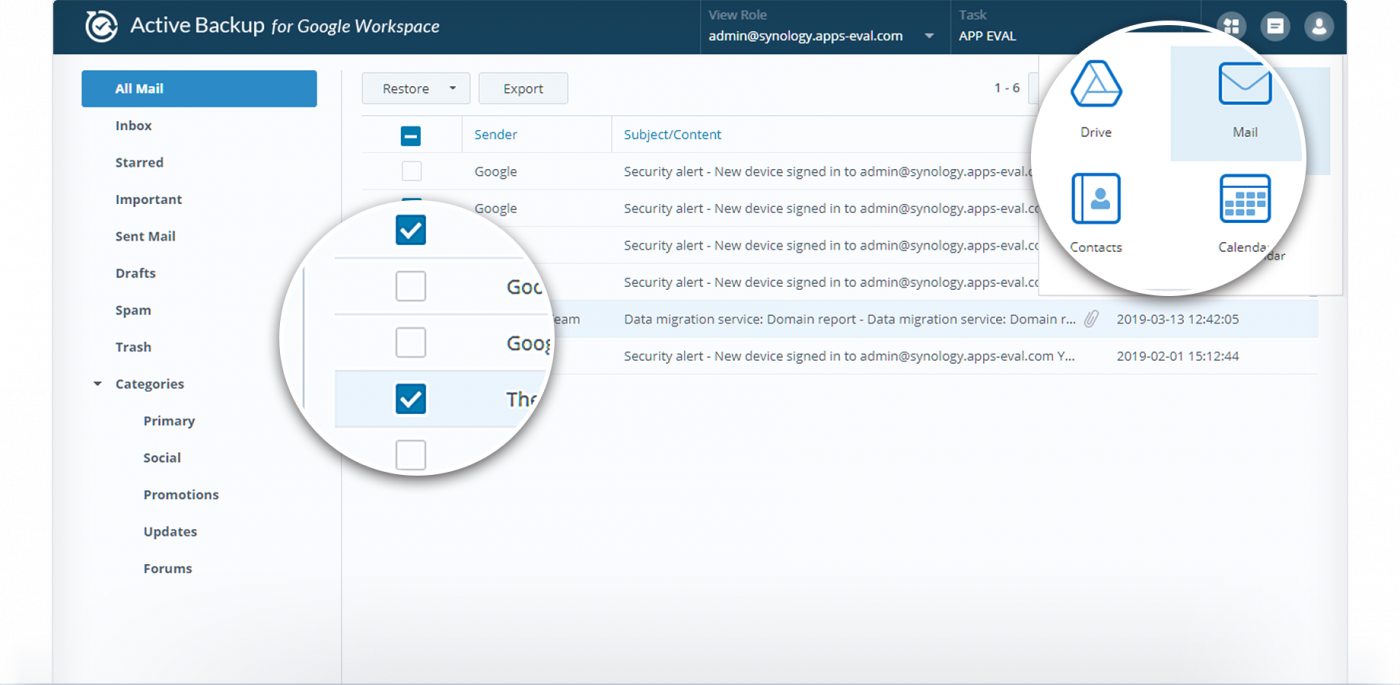Open the Trash folder

[x=133, y=347]
